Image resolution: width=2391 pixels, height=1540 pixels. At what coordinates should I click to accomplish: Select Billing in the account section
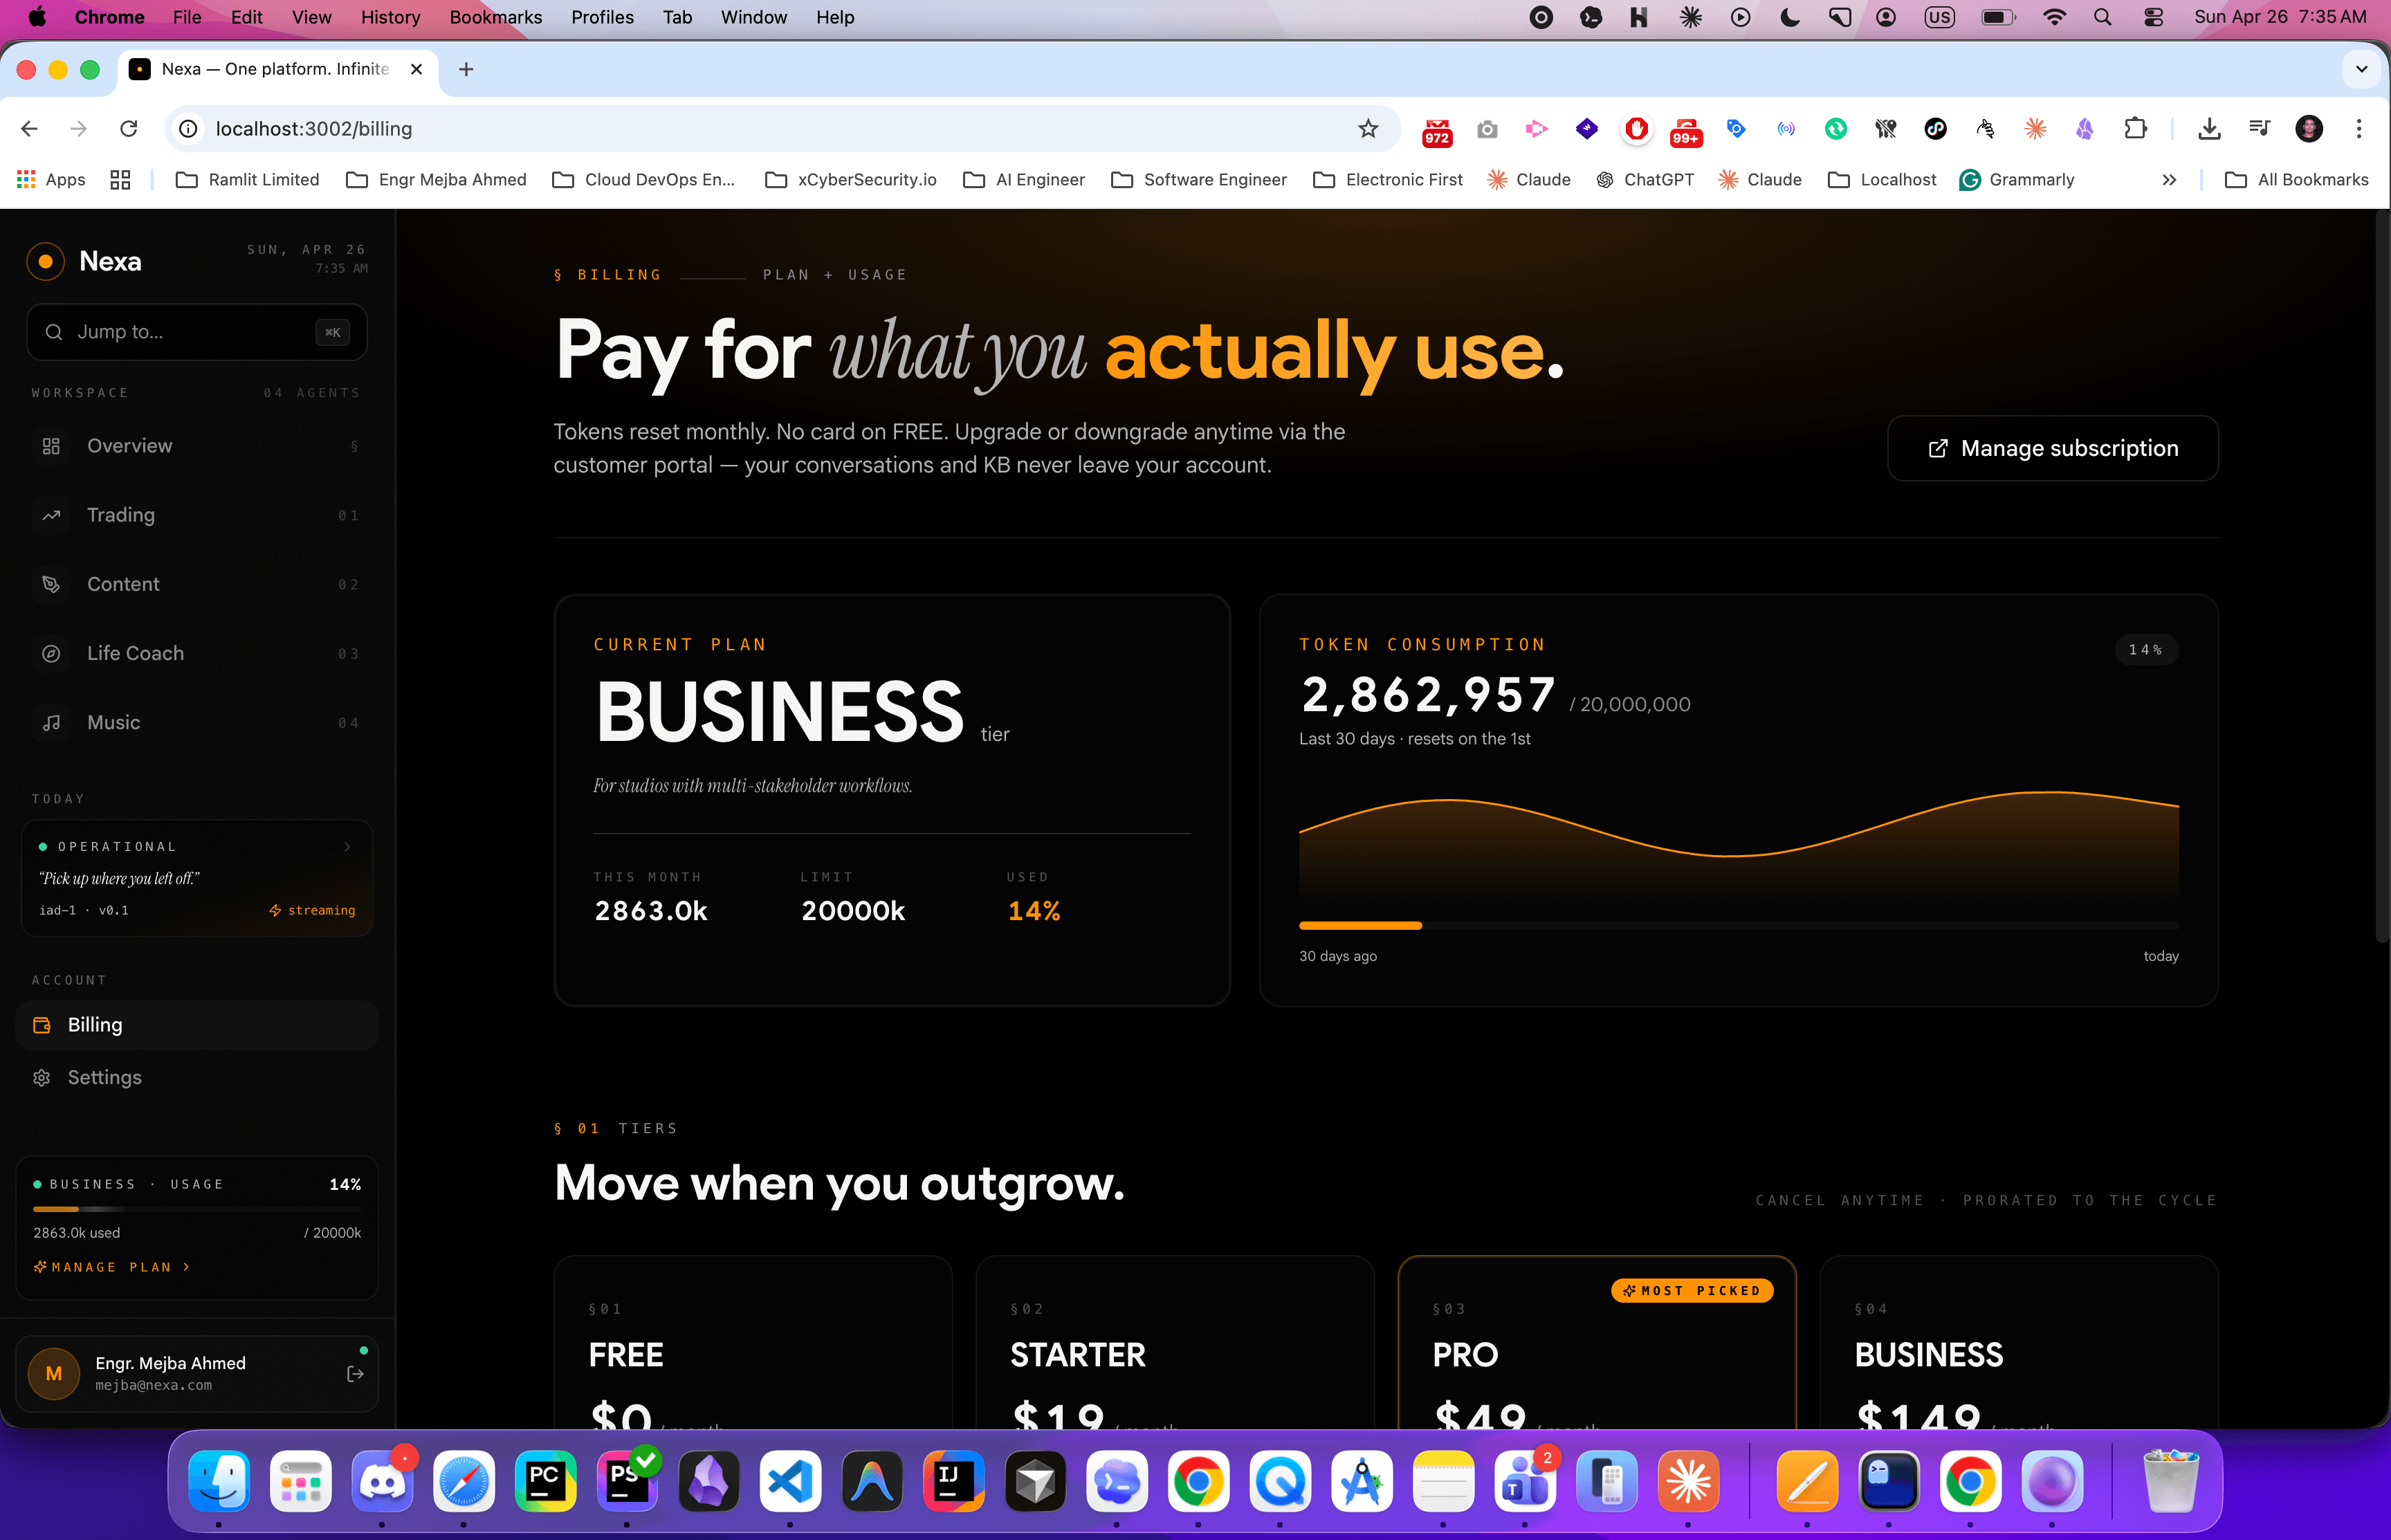point(197,1025)
